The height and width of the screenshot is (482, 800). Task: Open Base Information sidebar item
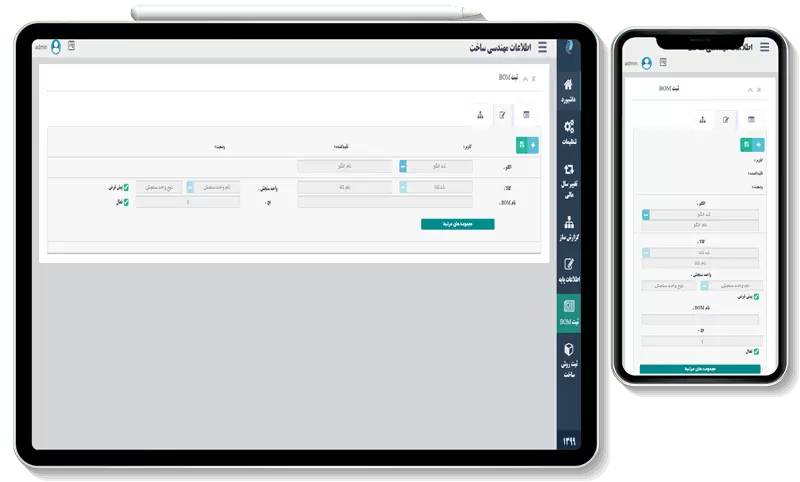click(568, 270)
